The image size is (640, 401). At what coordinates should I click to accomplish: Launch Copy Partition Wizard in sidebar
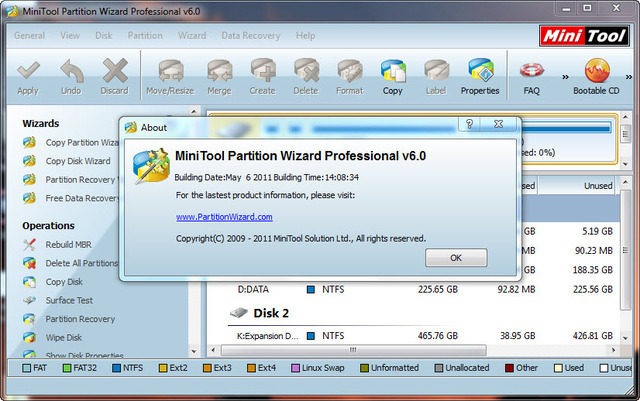[70, 143]
